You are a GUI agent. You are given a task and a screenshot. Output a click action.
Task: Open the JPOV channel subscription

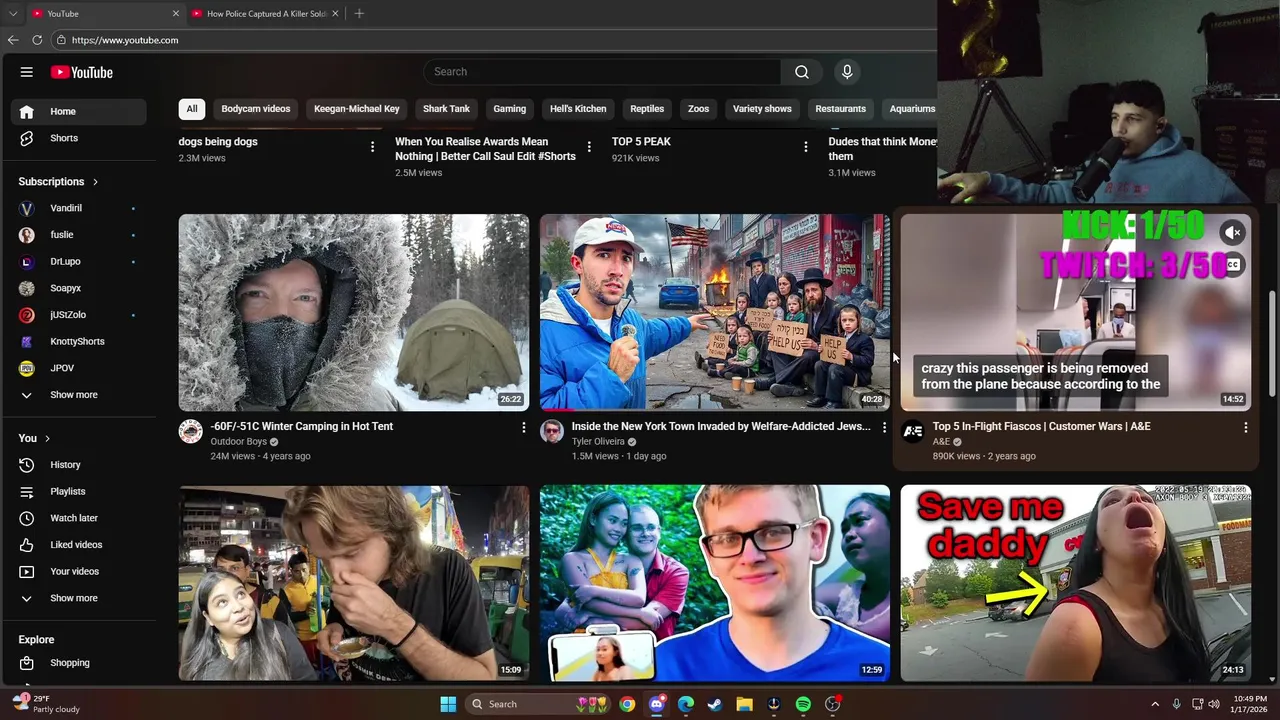pyautogui.click(x=80, y=368)
